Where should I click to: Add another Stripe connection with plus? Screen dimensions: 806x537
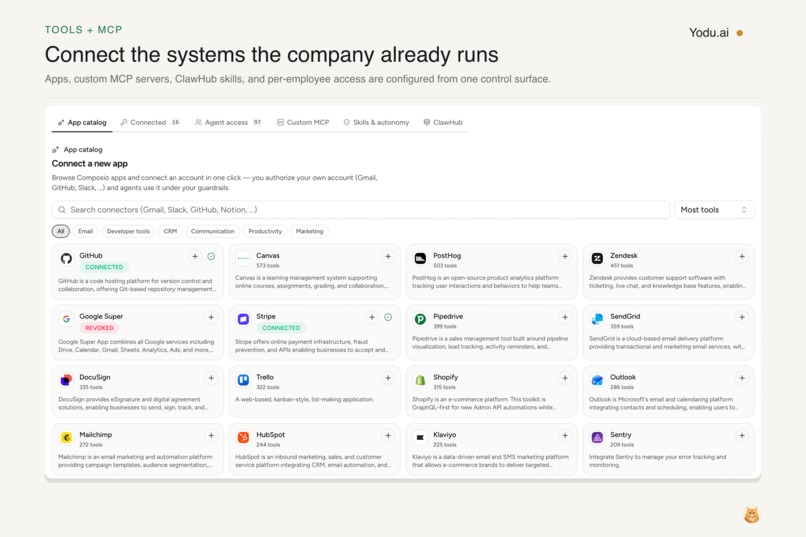(372, 317)
